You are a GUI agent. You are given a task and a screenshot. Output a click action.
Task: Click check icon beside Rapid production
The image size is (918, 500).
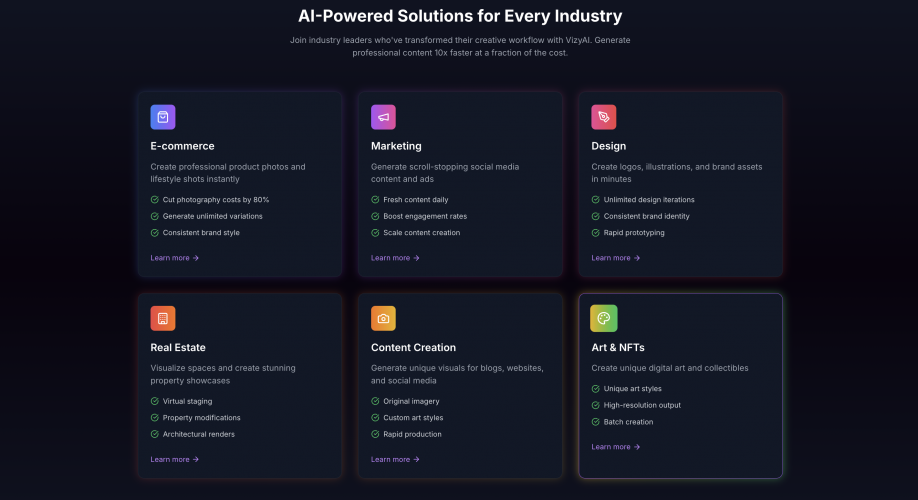pos(375,434)
